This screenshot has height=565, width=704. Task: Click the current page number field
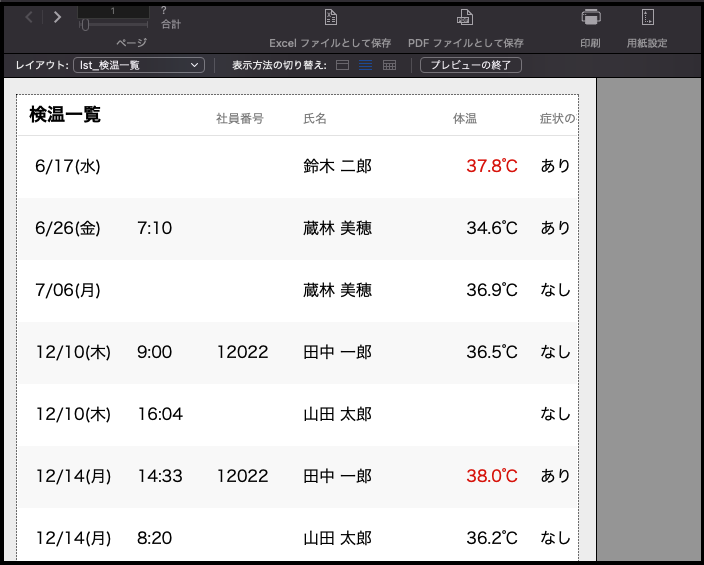point(112,10)
